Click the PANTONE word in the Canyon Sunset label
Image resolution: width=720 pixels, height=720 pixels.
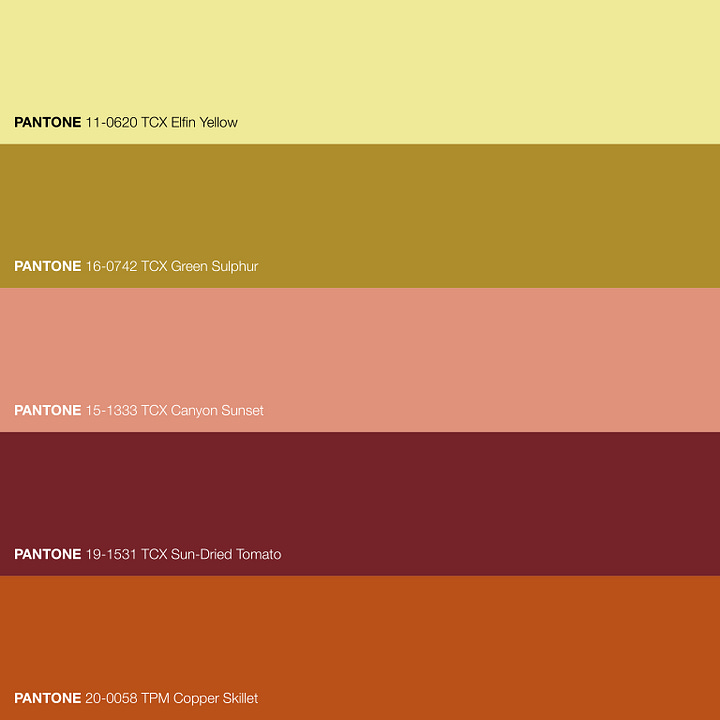(48, 411)
